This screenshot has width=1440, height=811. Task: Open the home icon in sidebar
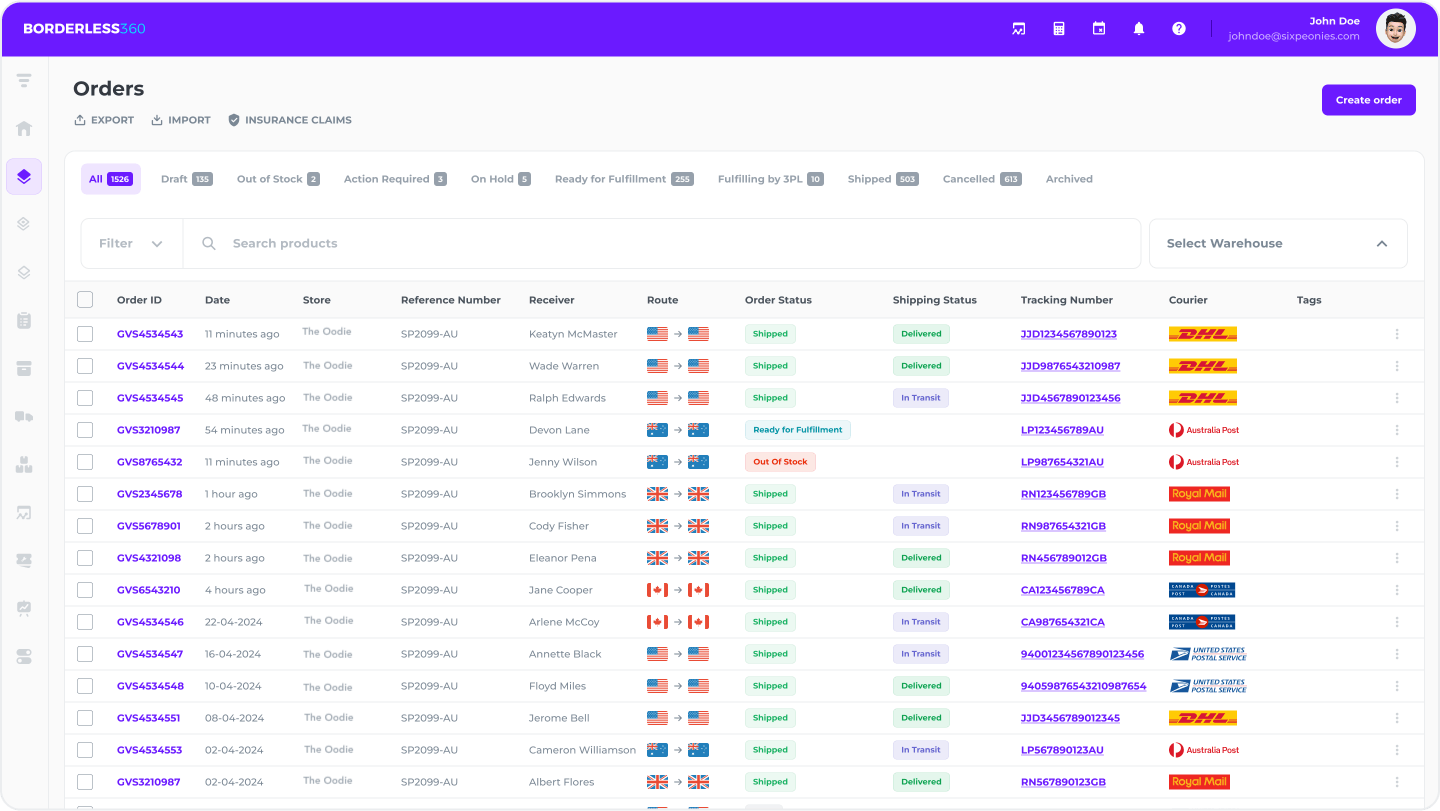[x=24, y=128]
